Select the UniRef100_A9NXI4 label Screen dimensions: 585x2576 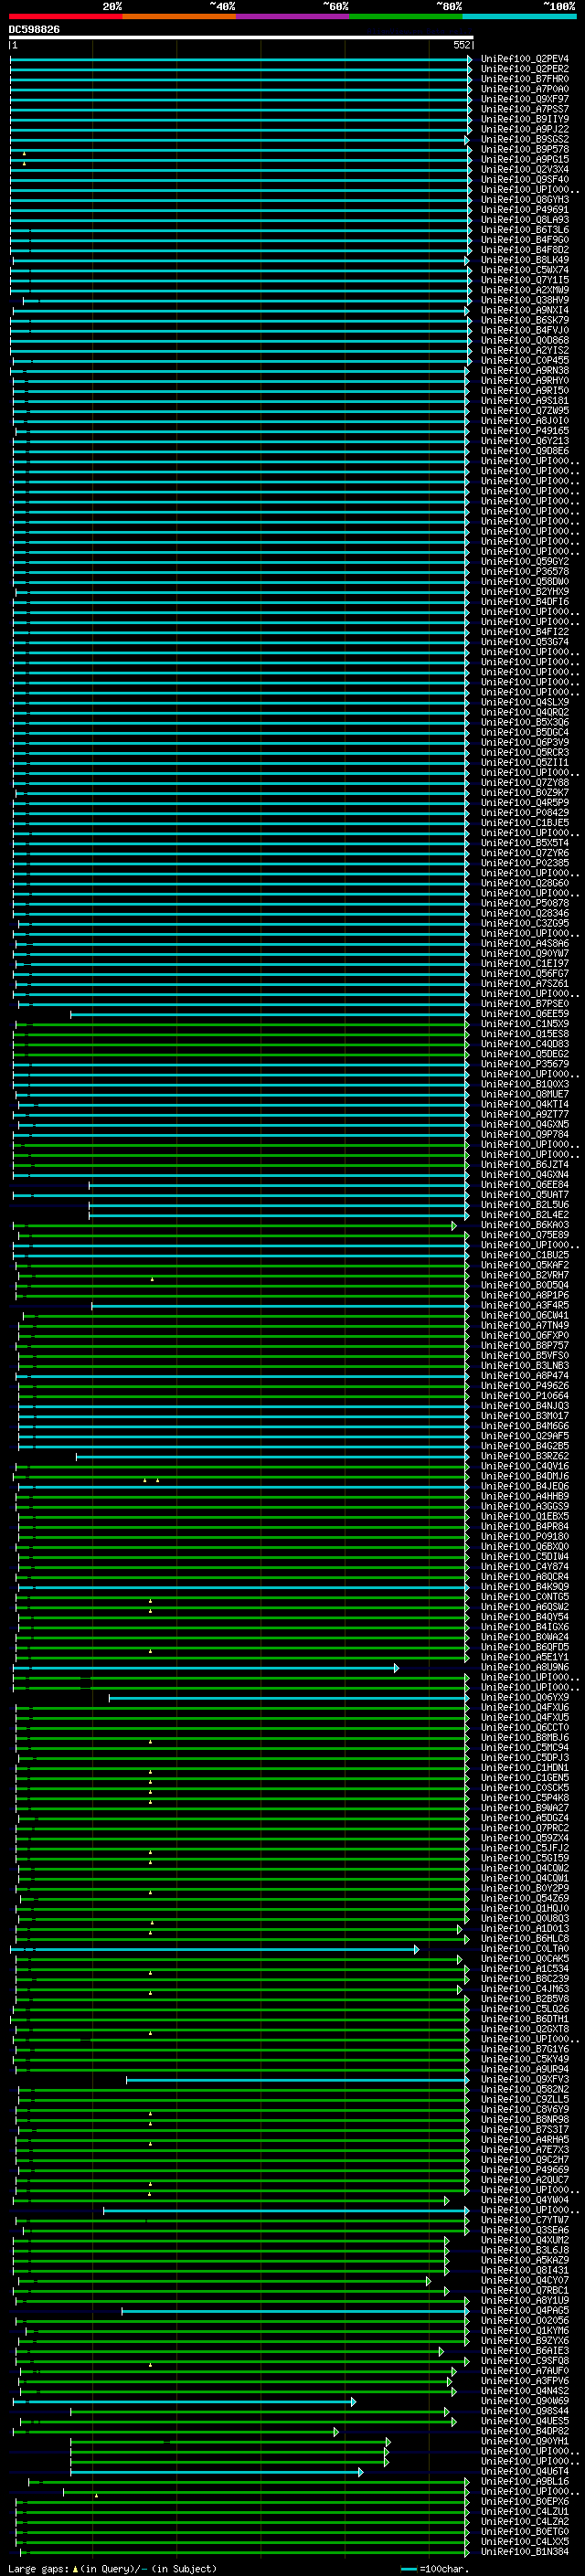[x=525, y=310]
